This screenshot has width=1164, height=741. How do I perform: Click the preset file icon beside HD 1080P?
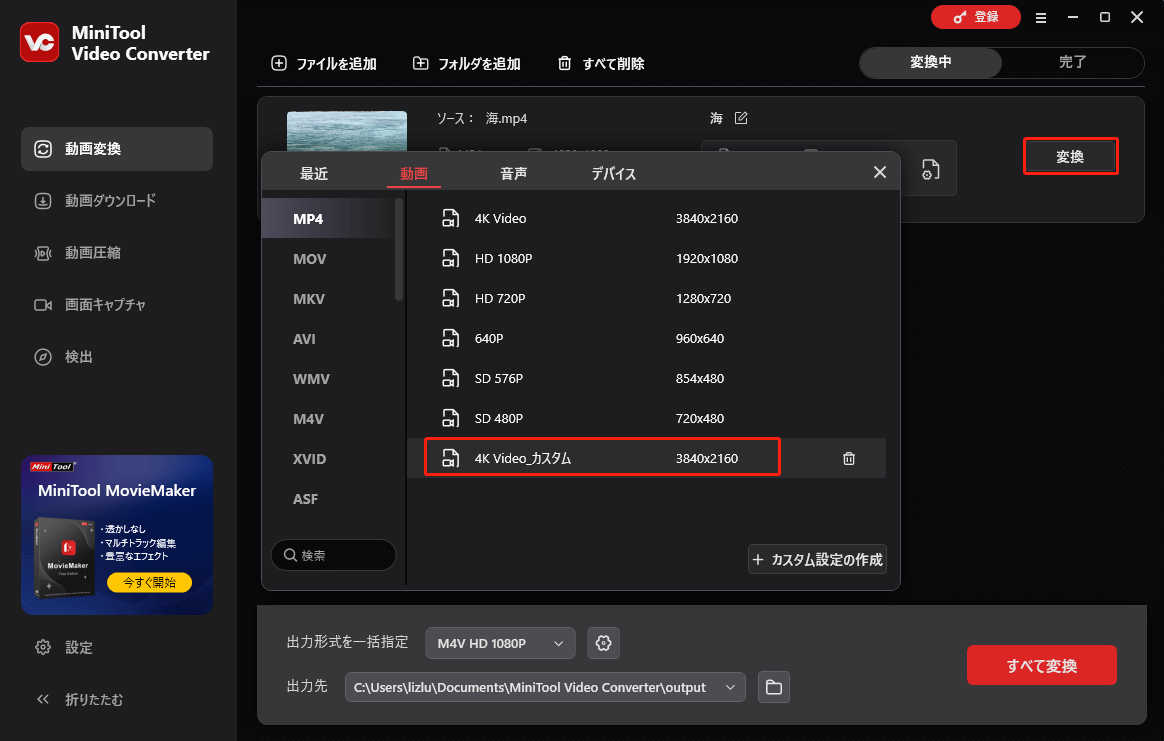pyautogui.click(x=451, y=258)
